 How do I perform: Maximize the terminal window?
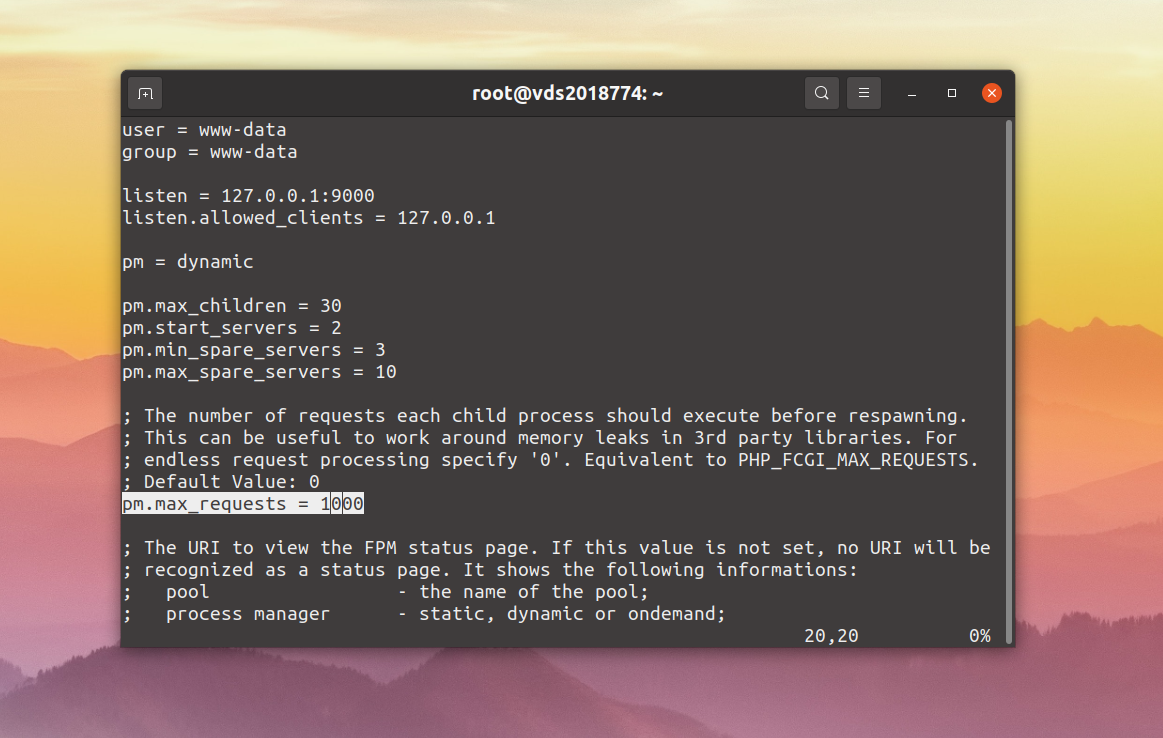click(x=952, y=93)
